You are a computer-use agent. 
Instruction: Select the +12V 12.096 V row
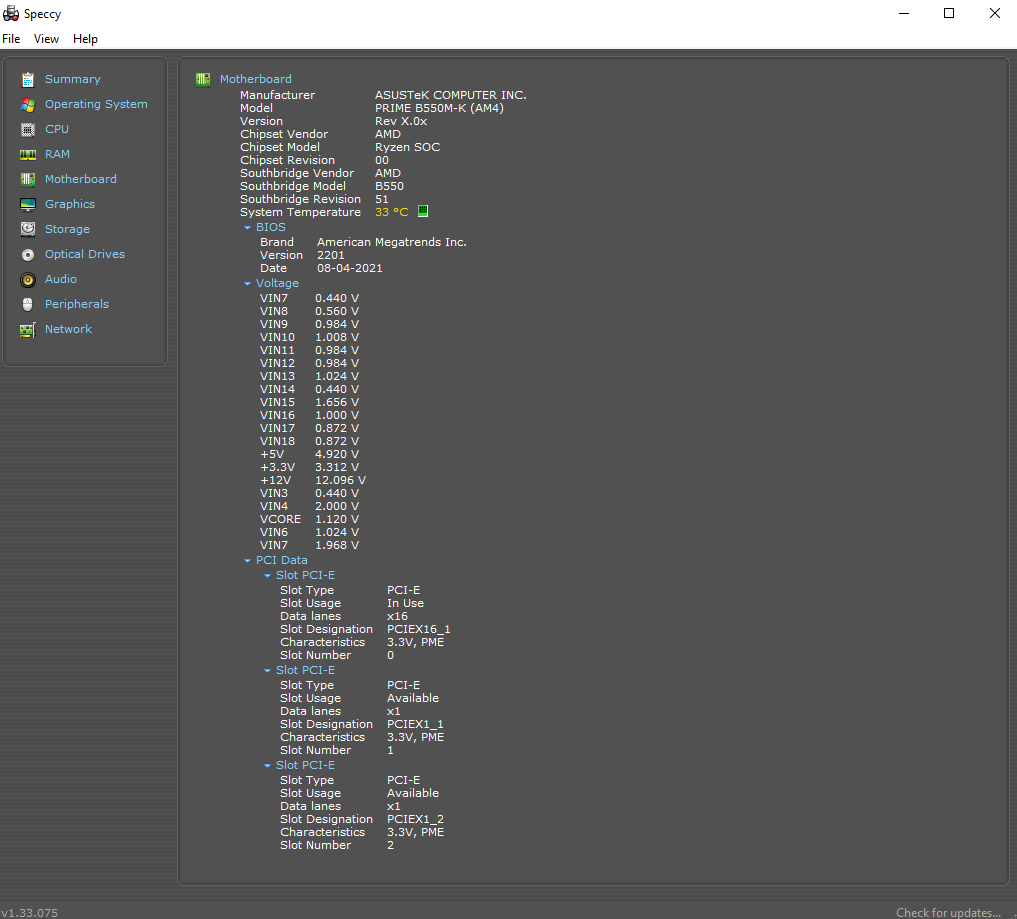313,481
